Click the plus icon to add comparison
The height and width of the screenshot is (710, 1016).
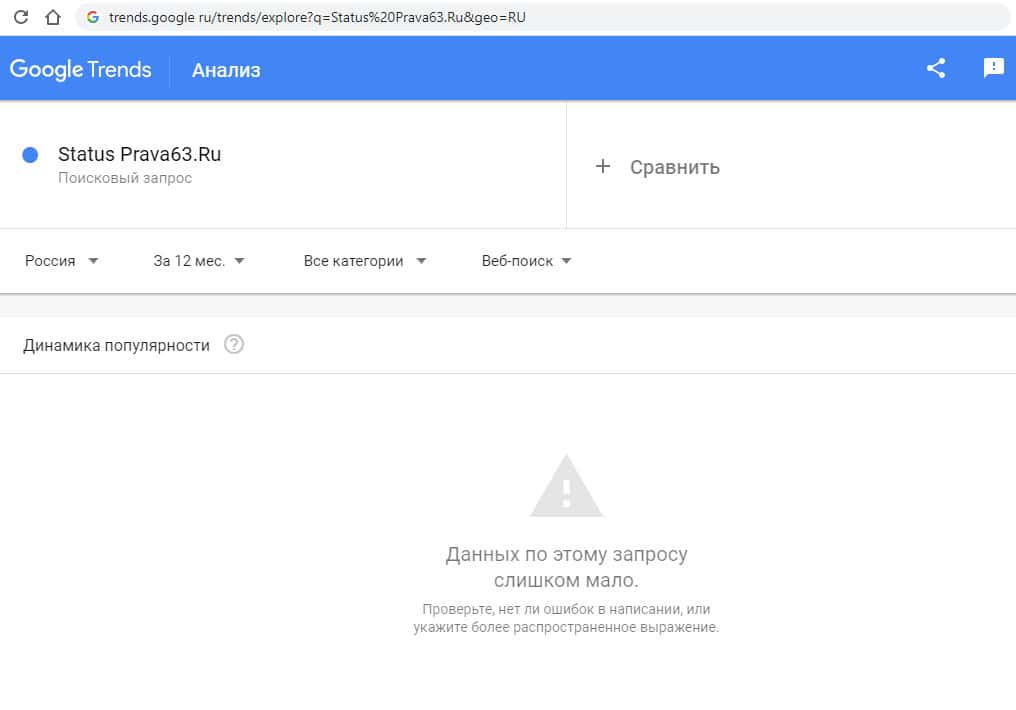pyautogui.click(x=602, y=166)
